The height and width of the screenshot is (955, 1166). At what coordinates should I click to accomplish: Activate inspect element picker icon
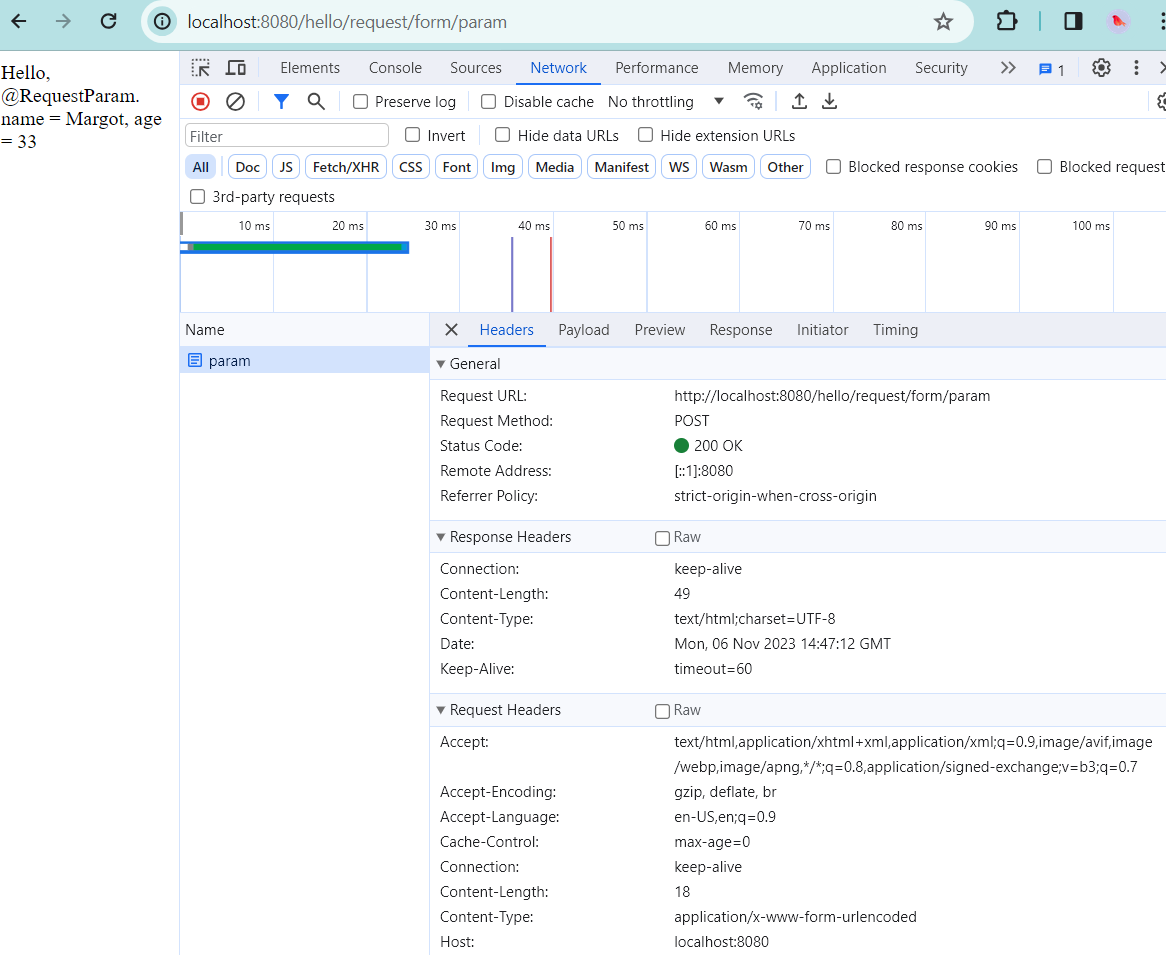pyautogui.click(x=201, y=68)
